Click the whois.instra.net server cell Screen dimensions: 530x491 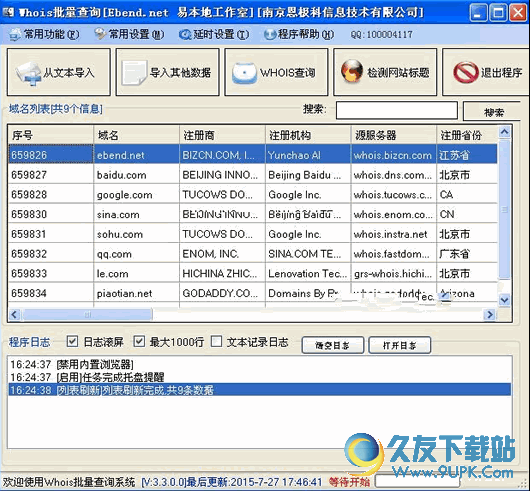[x=394, y=234]
